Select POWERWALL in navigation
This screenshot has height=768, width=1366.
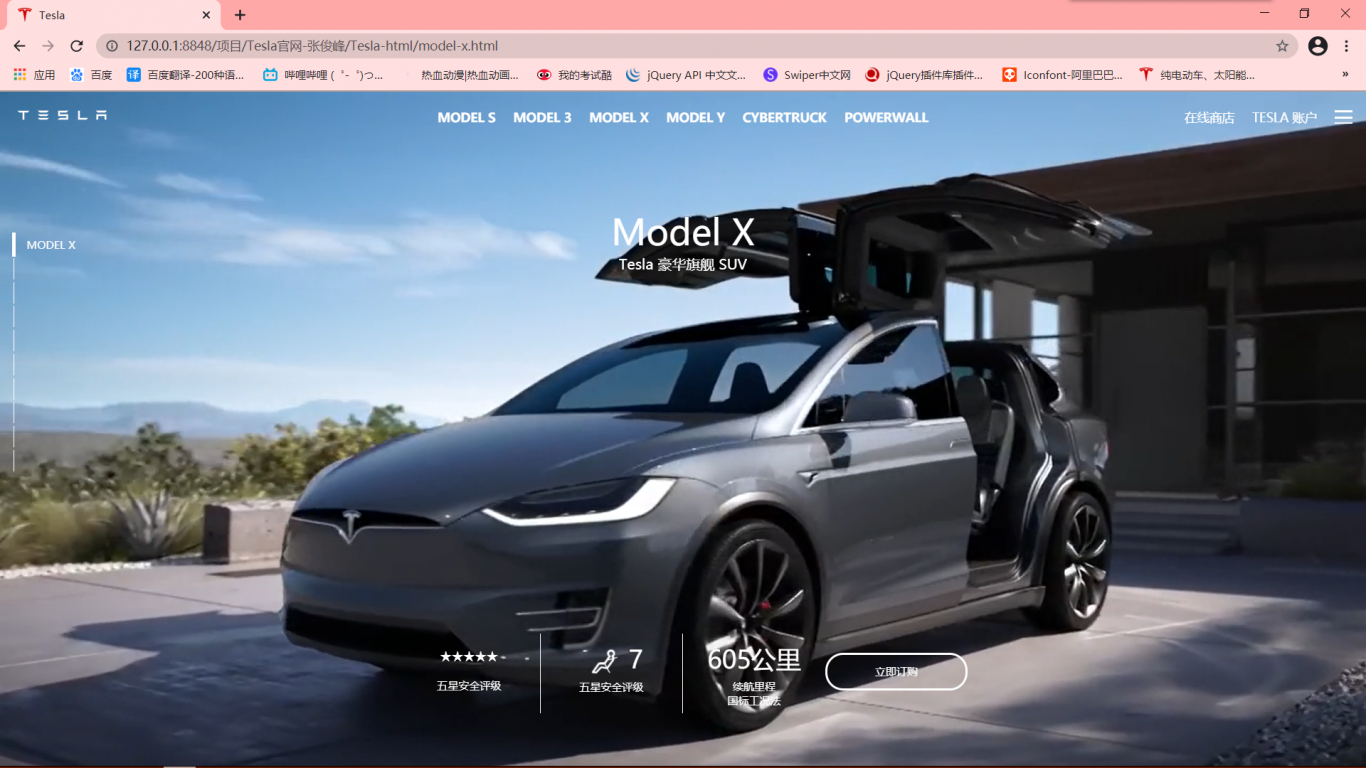pyautogui.click(x=887, y=118)
